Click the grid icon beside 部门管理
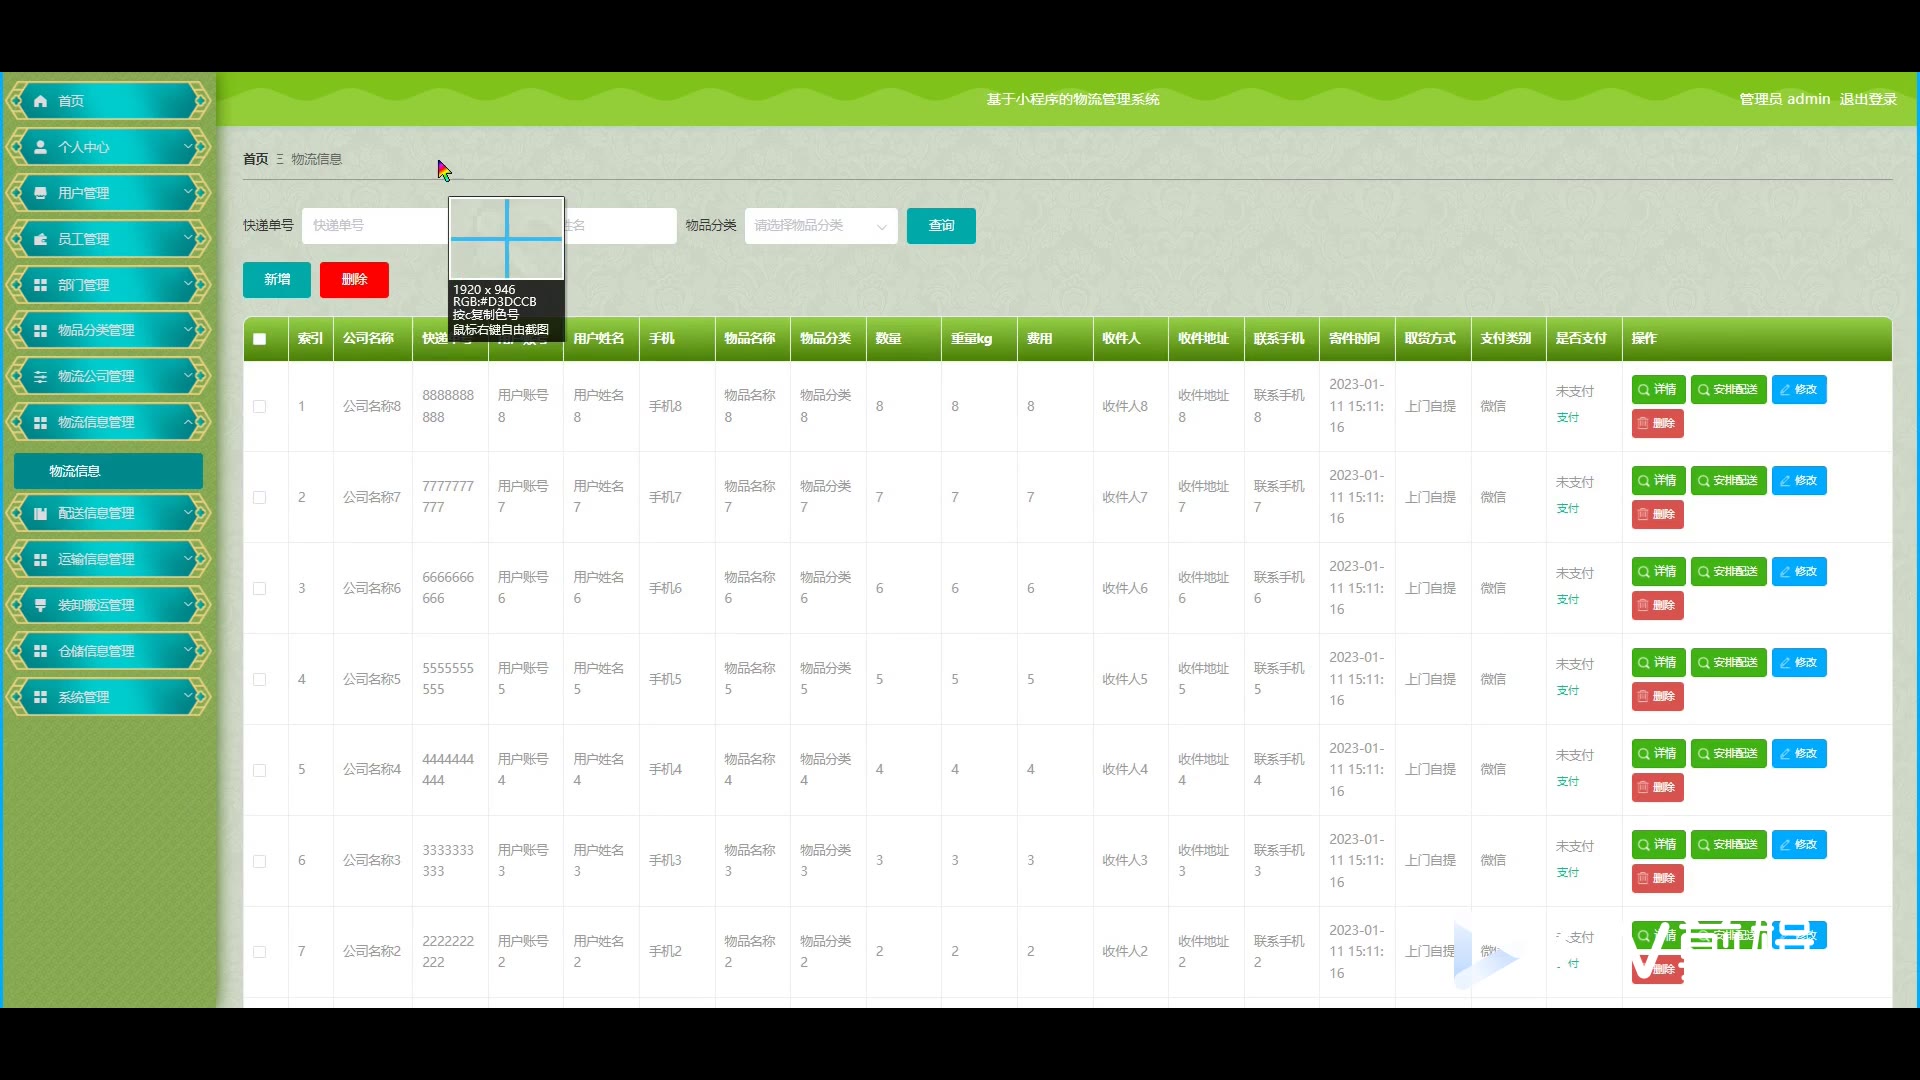The image size is (1920, 1080). pyautogui.click(x=40, y=285)
